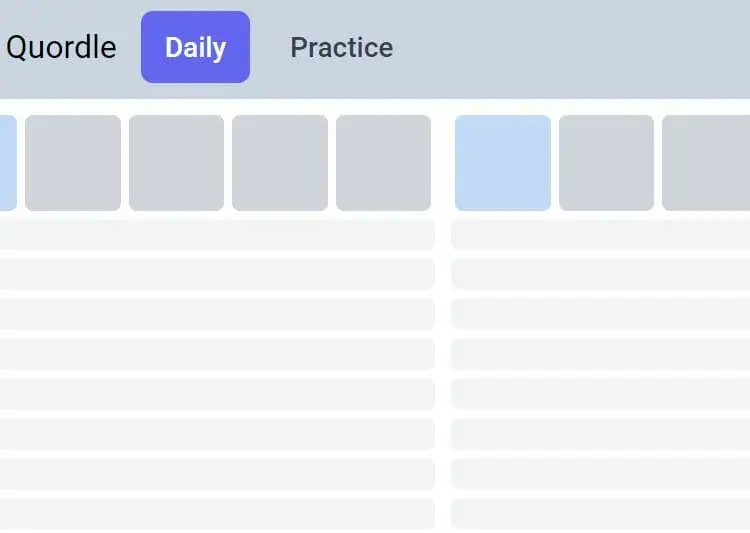Click the fourth tile in the left board
Viewport: 750px width, 533px height.
tap(280, 163)
